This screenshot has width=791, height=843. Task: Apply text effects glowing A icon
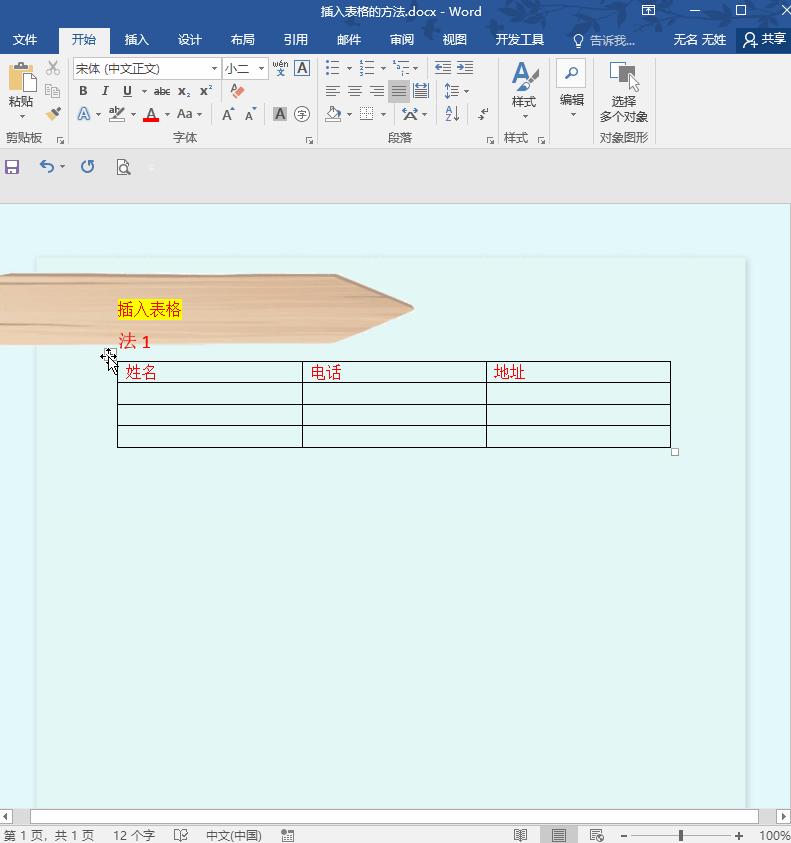tap(84, 114)
